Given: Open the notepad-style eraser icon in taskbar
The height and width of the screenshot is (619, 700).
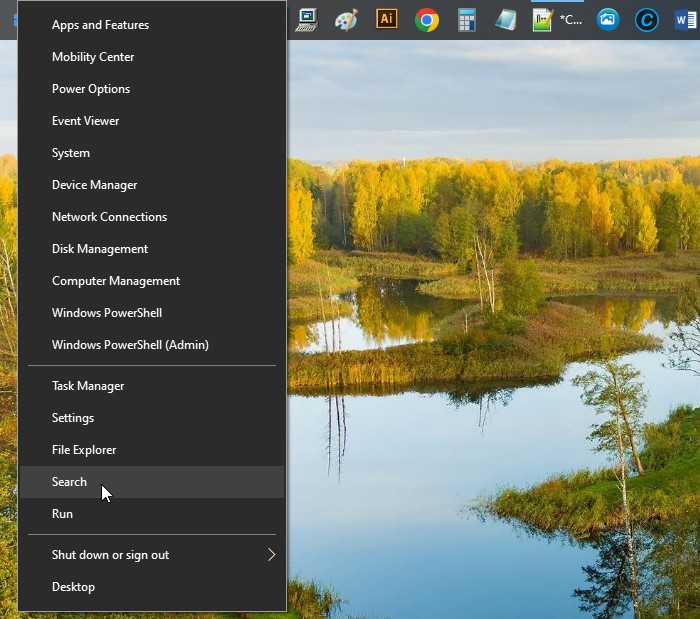Looking at the screenshot, I should pos(506,20).
